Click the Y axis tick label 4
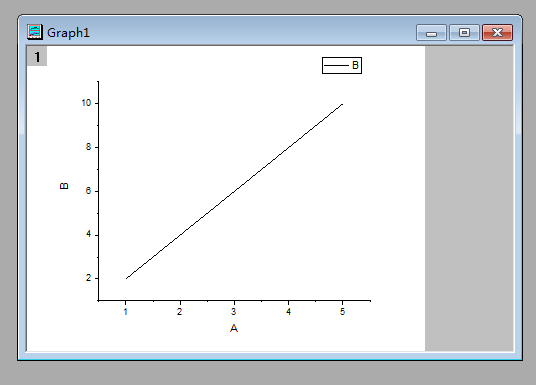The width and height of the screenshot is (536, 385). (x=89, y=234)
